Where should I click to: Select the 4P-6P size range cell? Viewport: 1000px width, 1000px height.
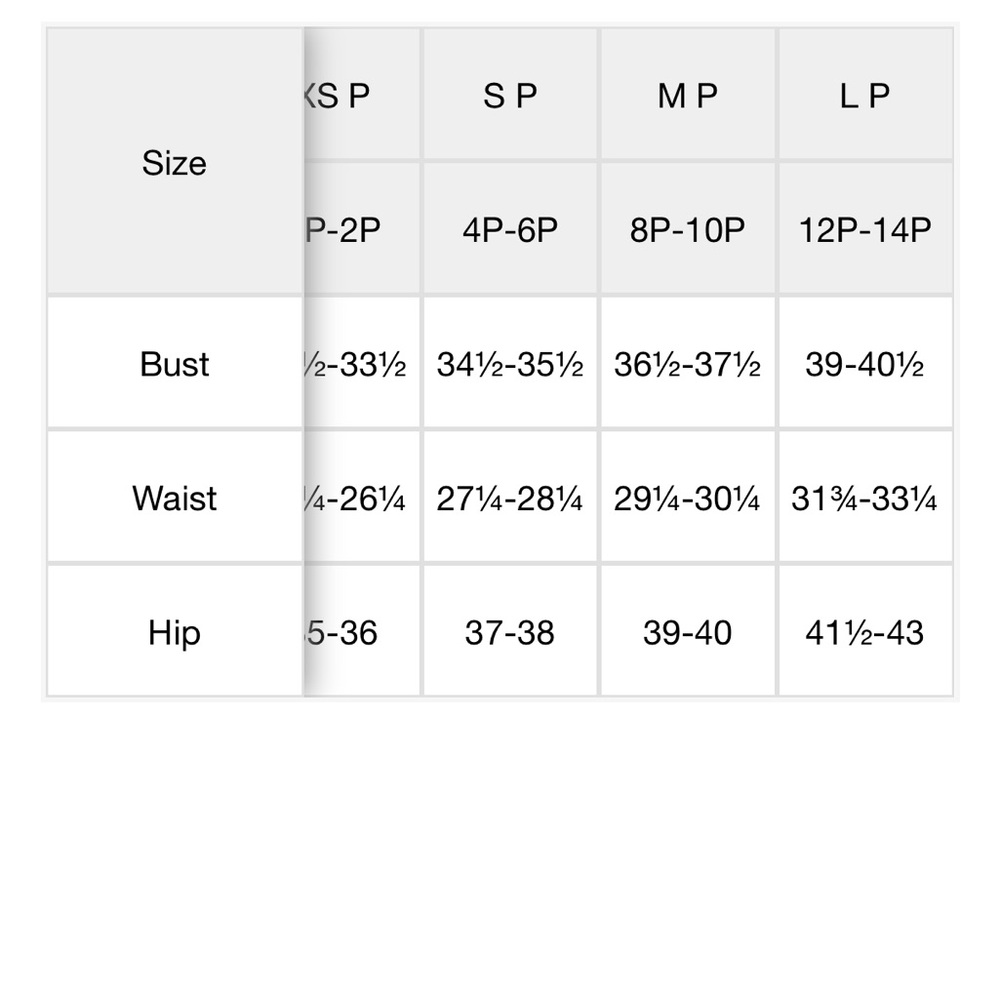point(510,229)
